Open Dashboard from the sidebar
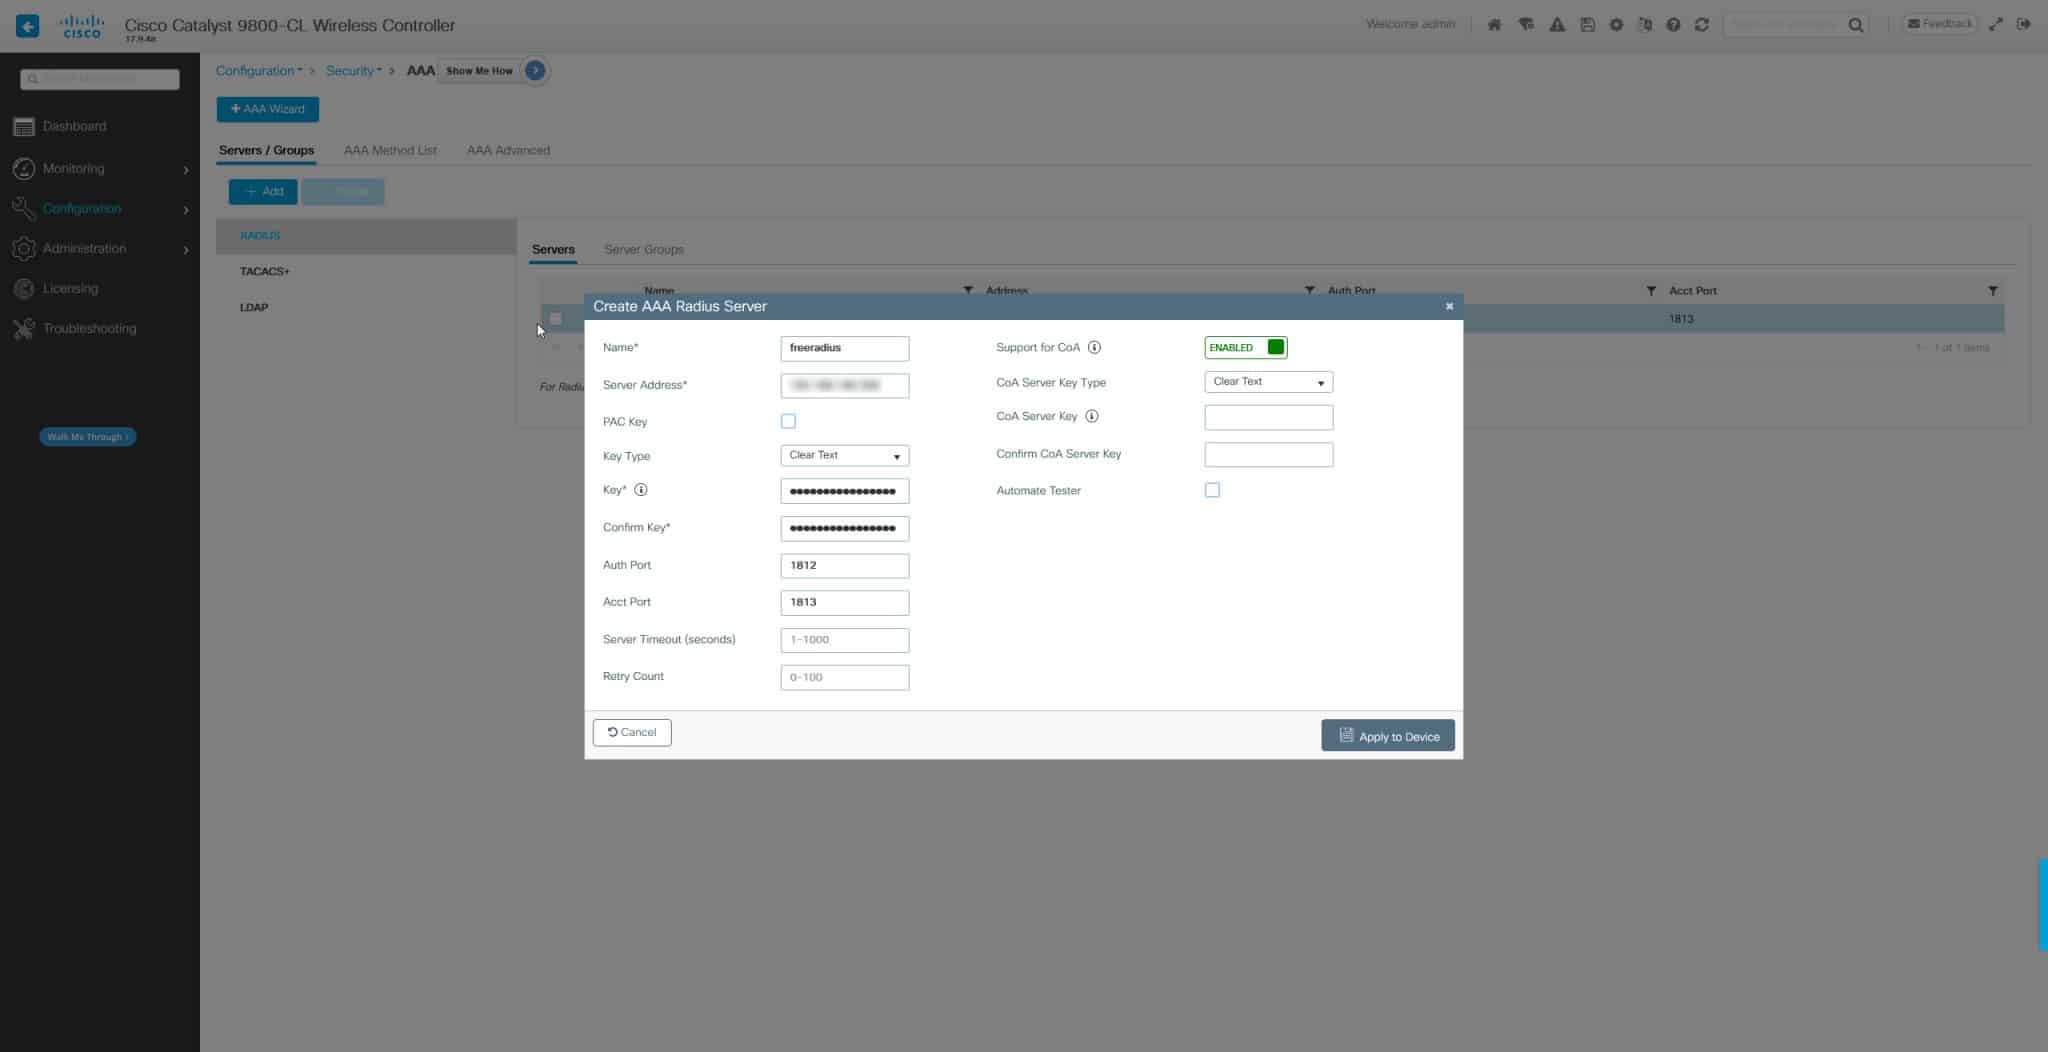The image size is (2048, 1052). click(x=74, y=126)
